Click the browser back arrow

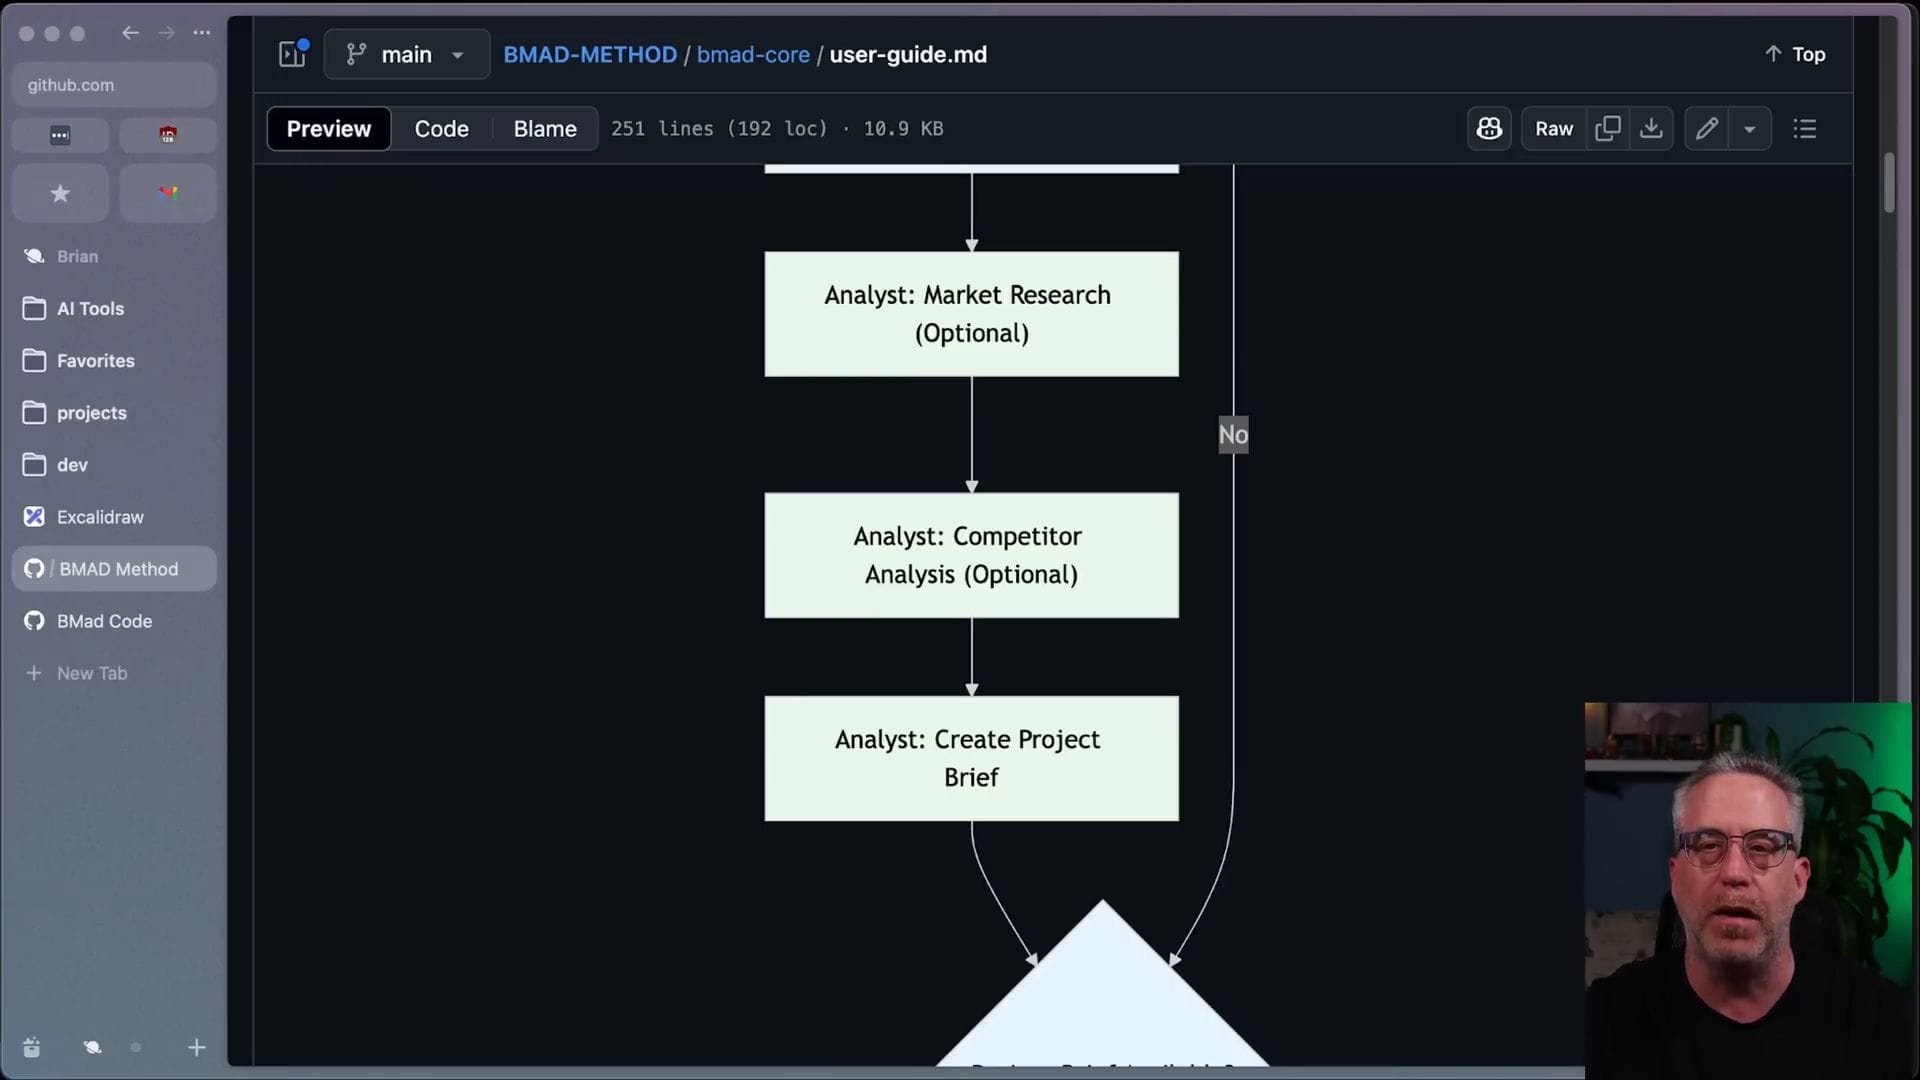click(x=130, y=33)
